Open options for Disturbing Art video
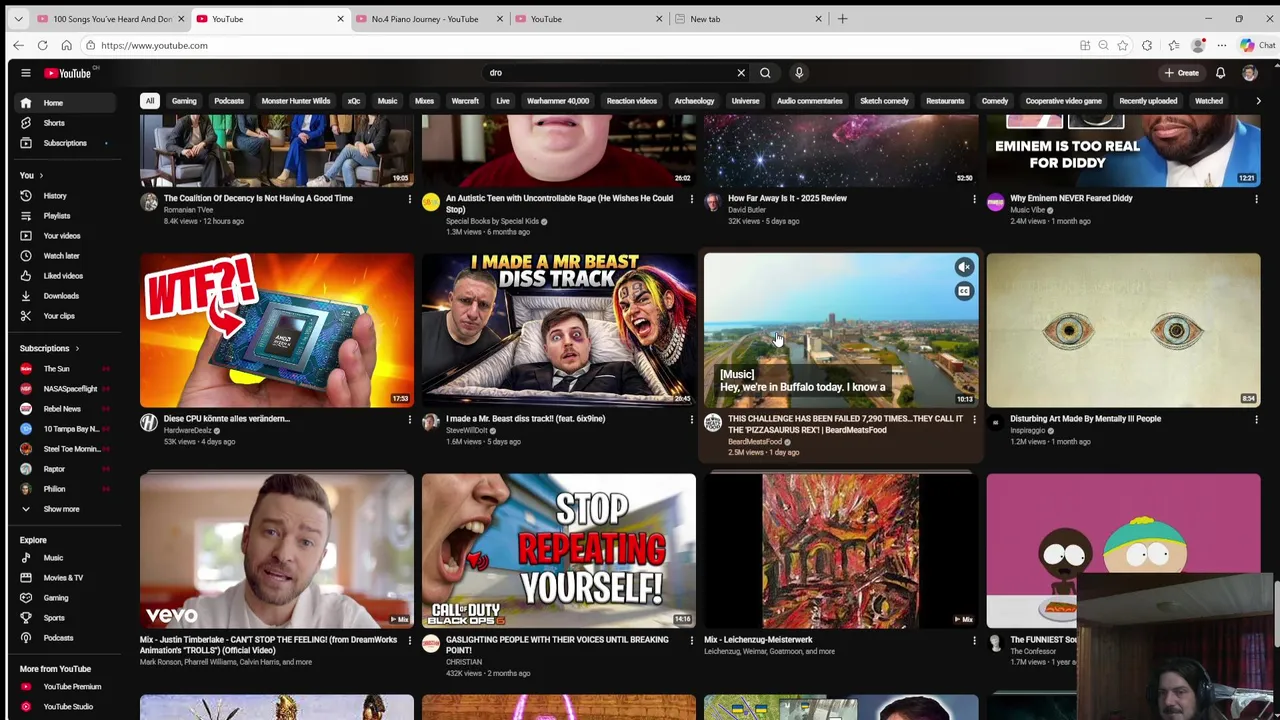This screenshot has height=720, width=1280. pos(1256,420)
